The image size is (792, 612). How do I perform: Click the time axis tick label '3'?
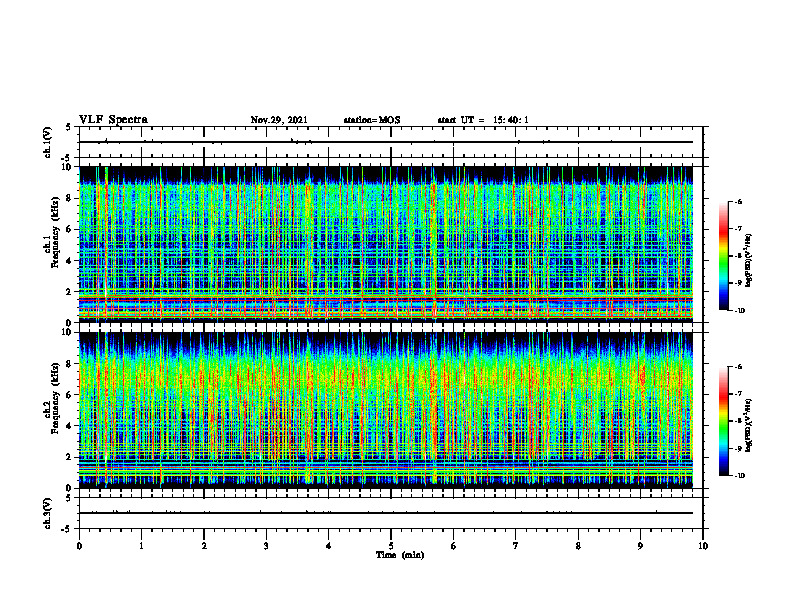point(266,546)
